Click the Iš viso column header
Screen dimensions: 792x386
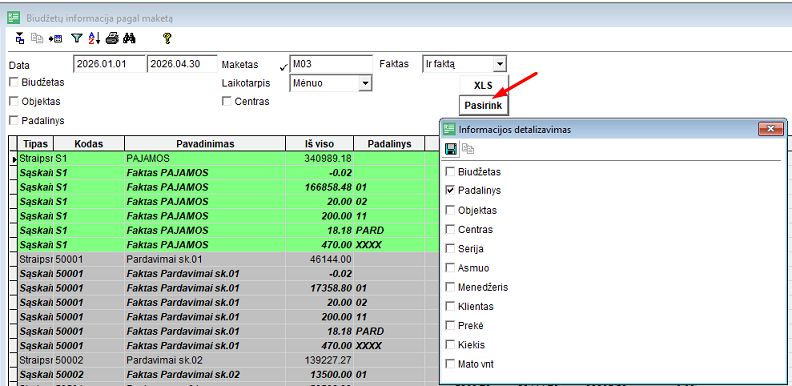[320, 143]
